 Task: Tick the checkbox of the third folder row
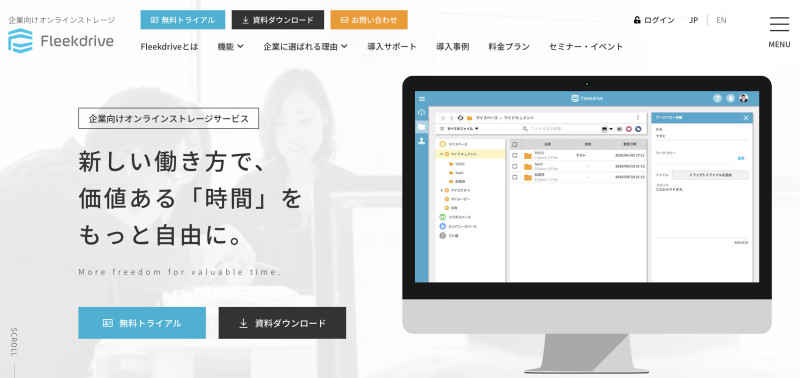[515, 177]
